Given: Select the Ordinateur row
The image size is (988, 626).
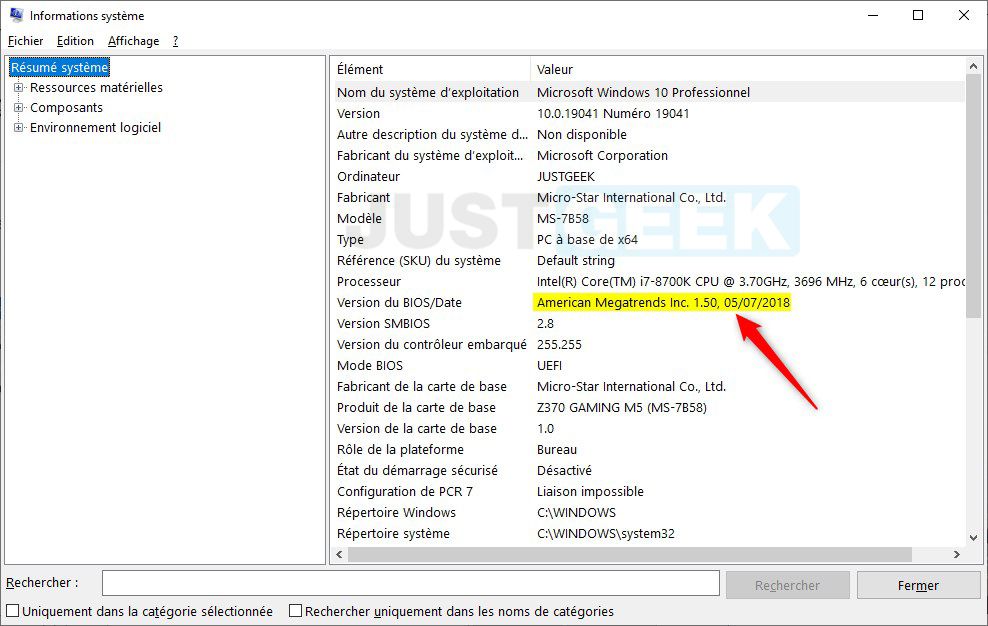Looking at the screenshot, I should click(648, 177).
